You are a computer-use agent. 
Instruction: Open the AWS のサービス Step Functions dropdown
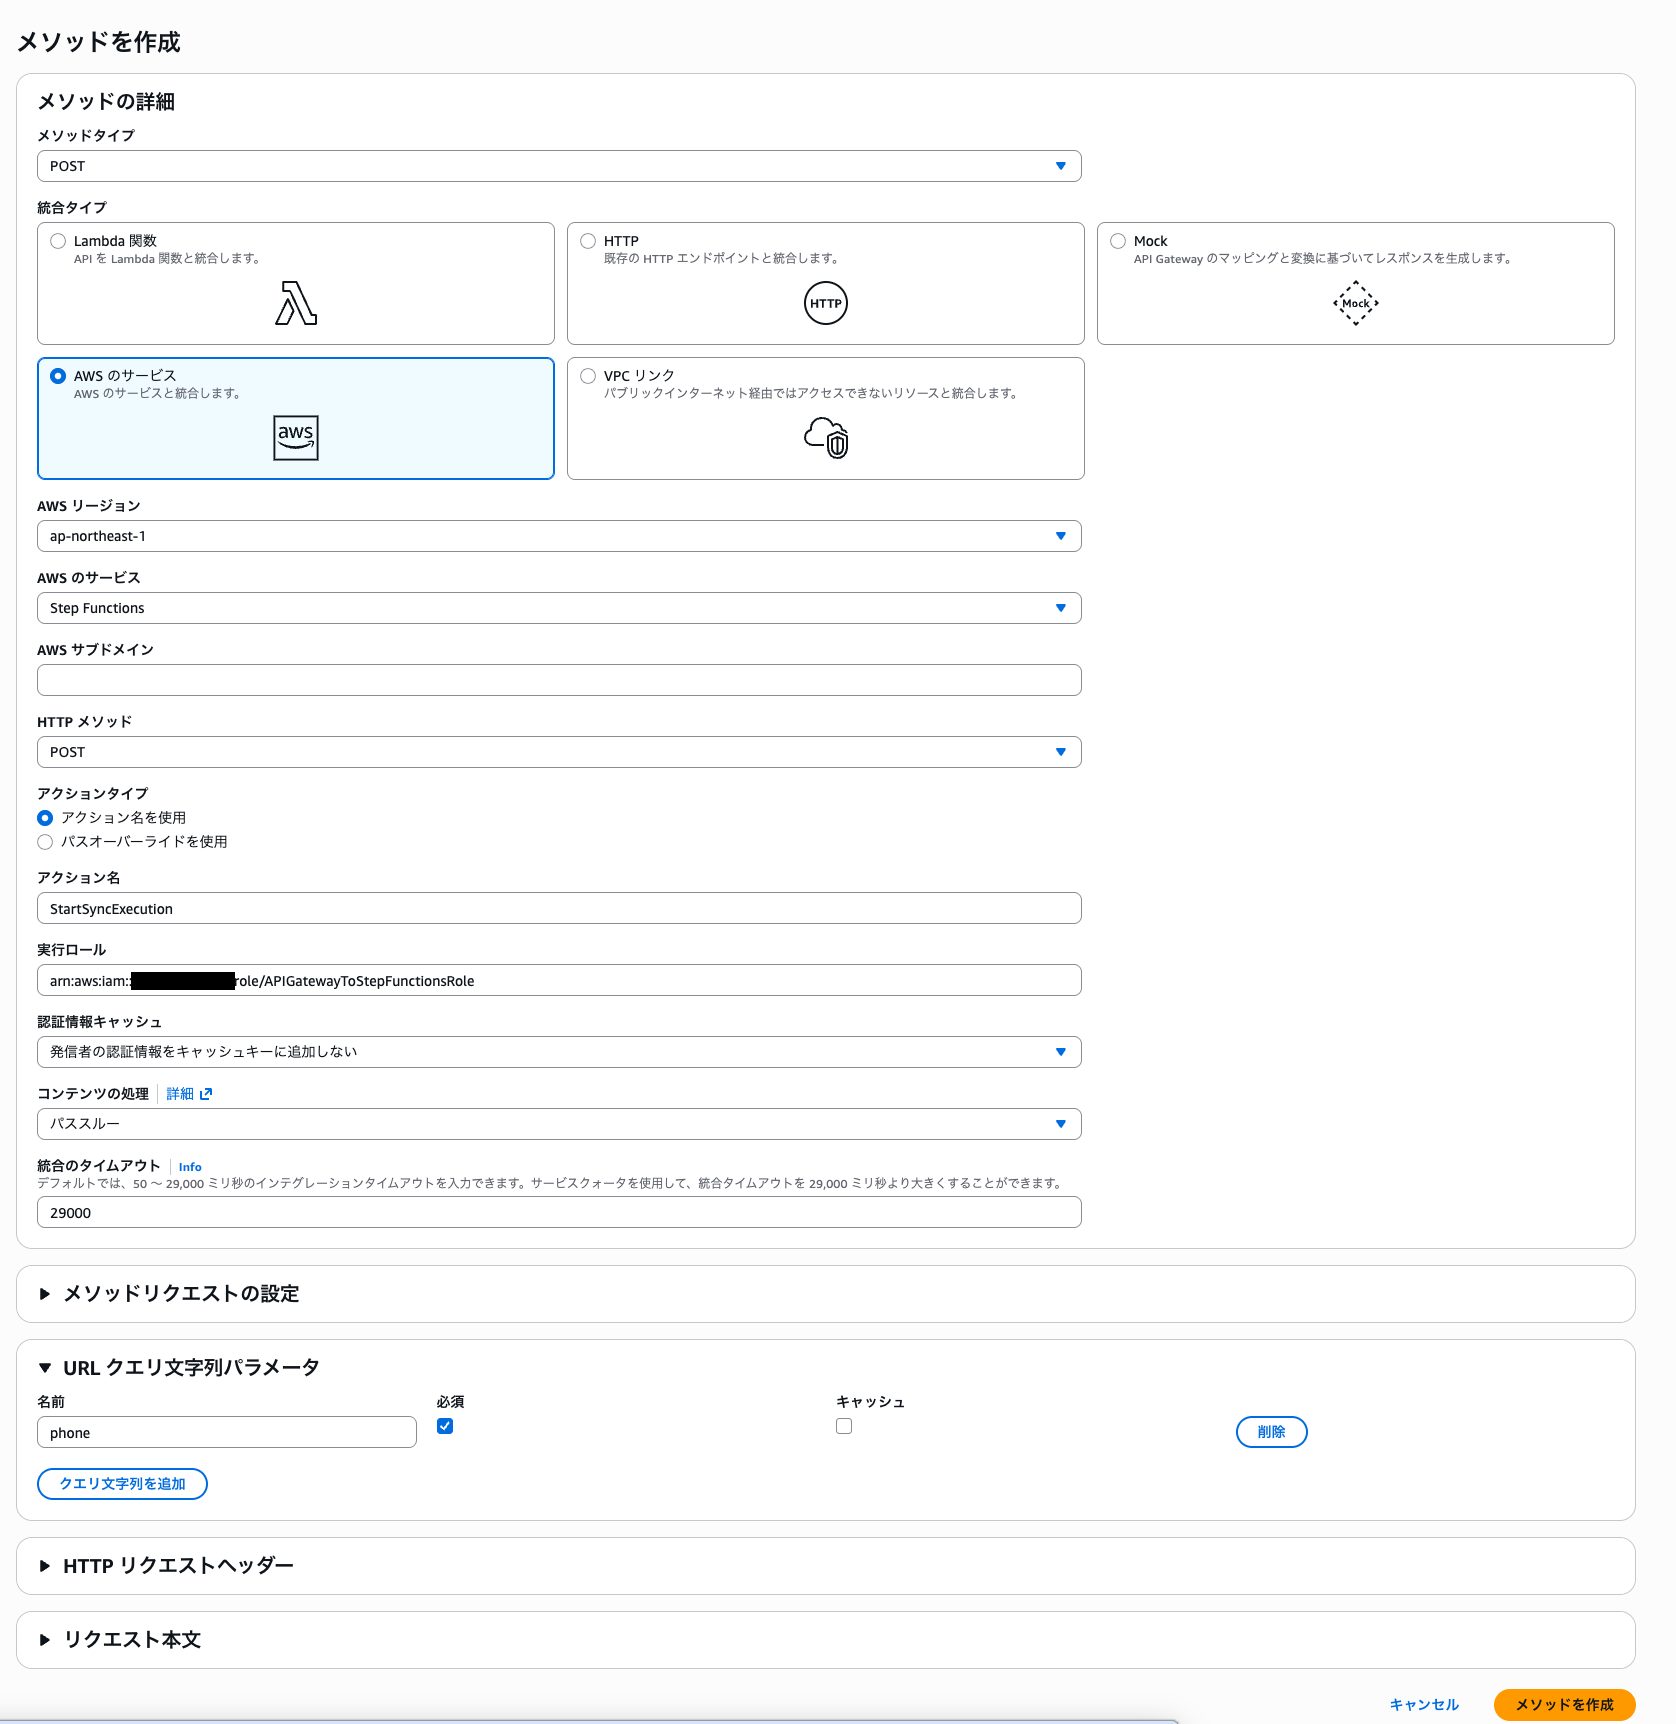point(559,608)
